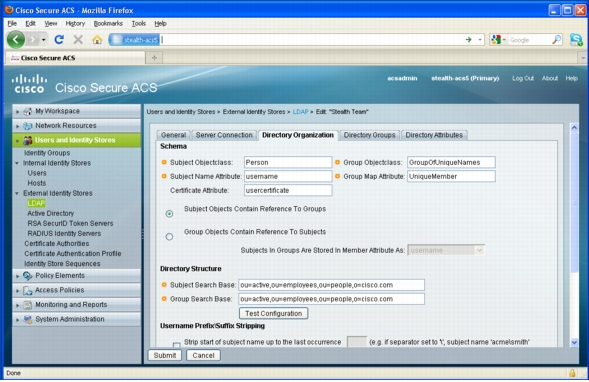Screen dimensions: 589x382
Task: Click the Subject Search Base input field
Action: (x=332, y=285)
